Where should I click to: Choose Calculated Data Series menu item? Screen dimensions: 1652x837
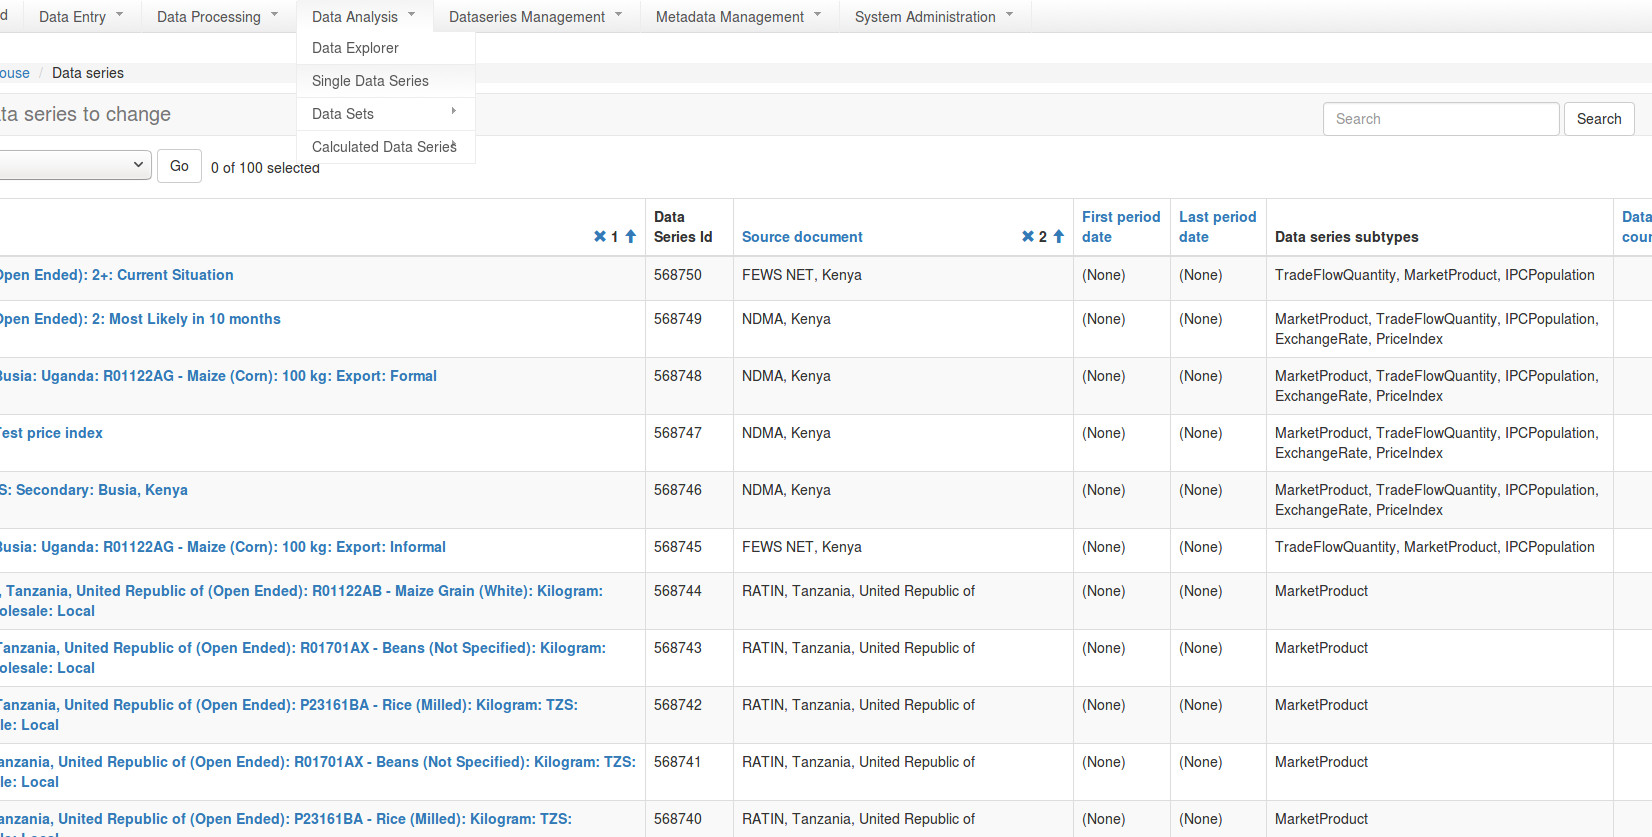[x=385, y=147]
